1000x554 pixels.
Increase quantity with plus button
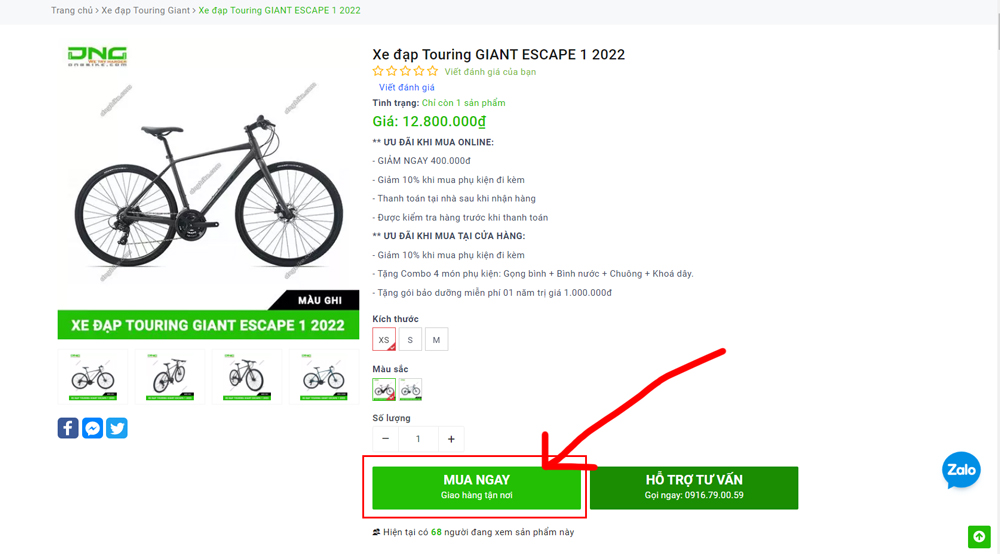pyautogui.click(x=451, y=439)
